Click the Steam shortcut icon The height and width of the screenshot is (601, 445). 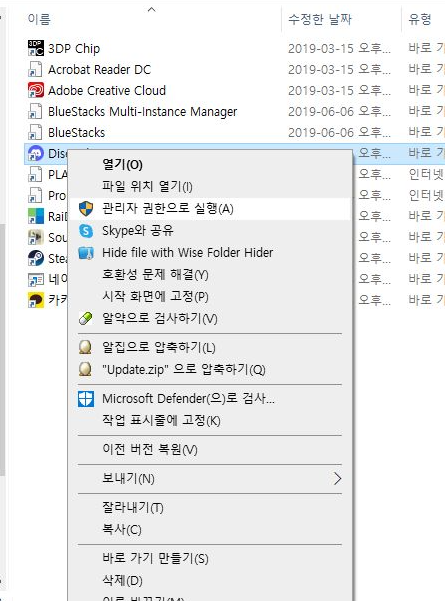pos(36,258)
